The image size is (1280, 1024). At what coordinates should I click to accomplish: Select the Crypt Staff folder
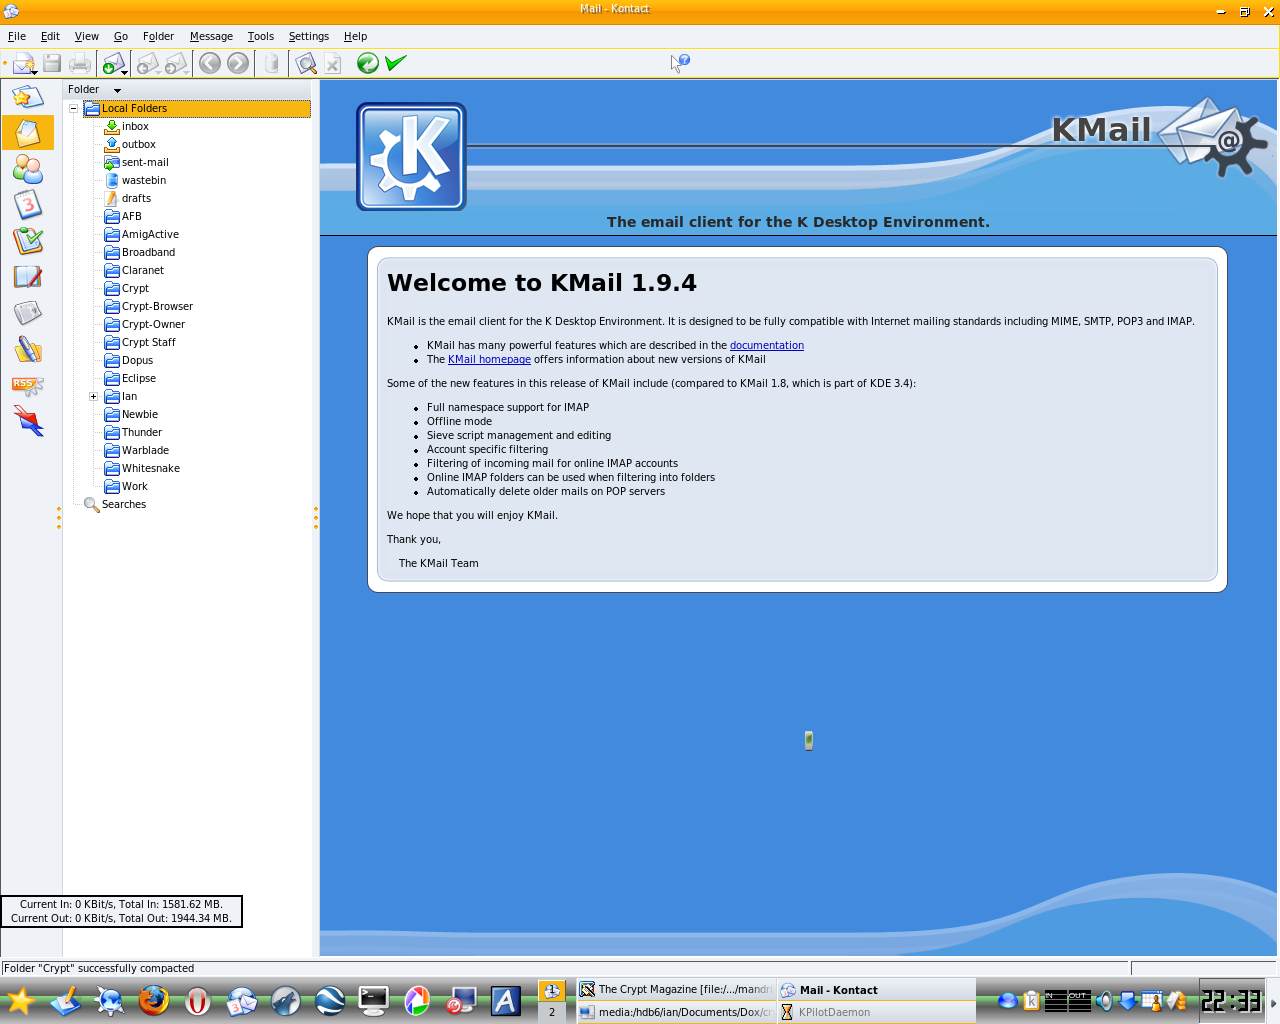(148, 343)
